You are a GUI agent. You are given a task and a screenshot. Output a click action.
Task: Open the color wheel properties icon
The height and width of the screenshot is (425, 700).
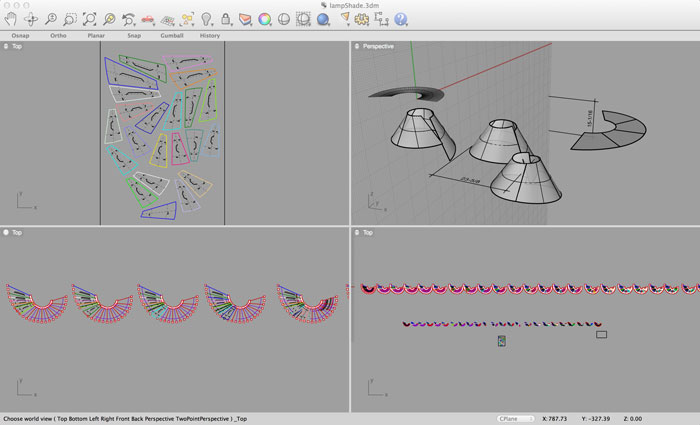[x=264, y=19]
